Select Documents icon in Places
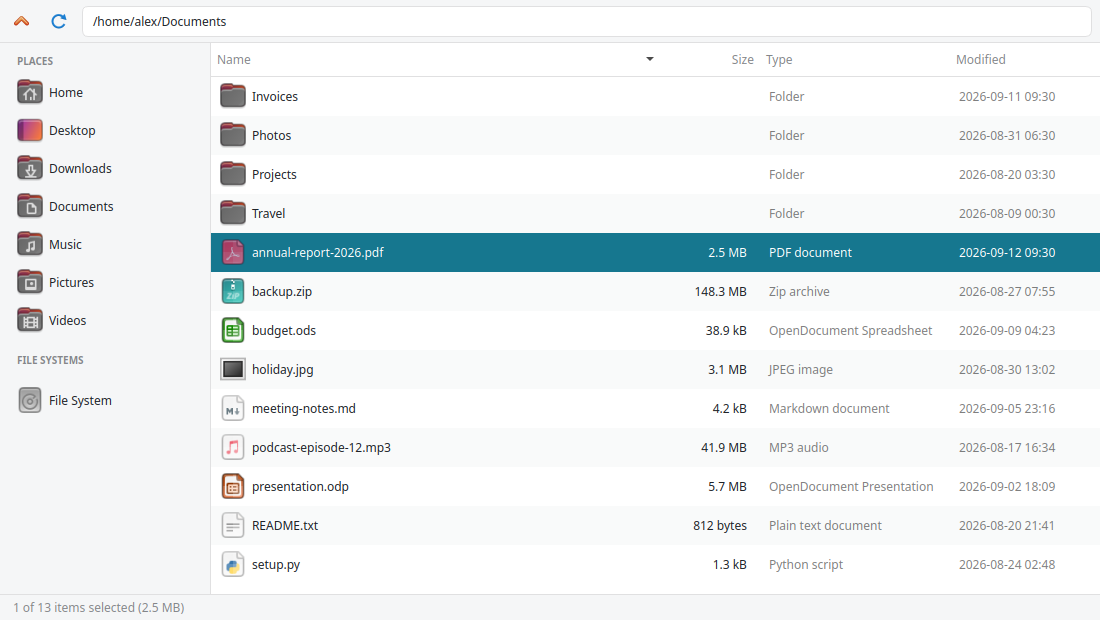Viewport: 1100px width, 620px height. pyautogui.click(x=29, y=206)
